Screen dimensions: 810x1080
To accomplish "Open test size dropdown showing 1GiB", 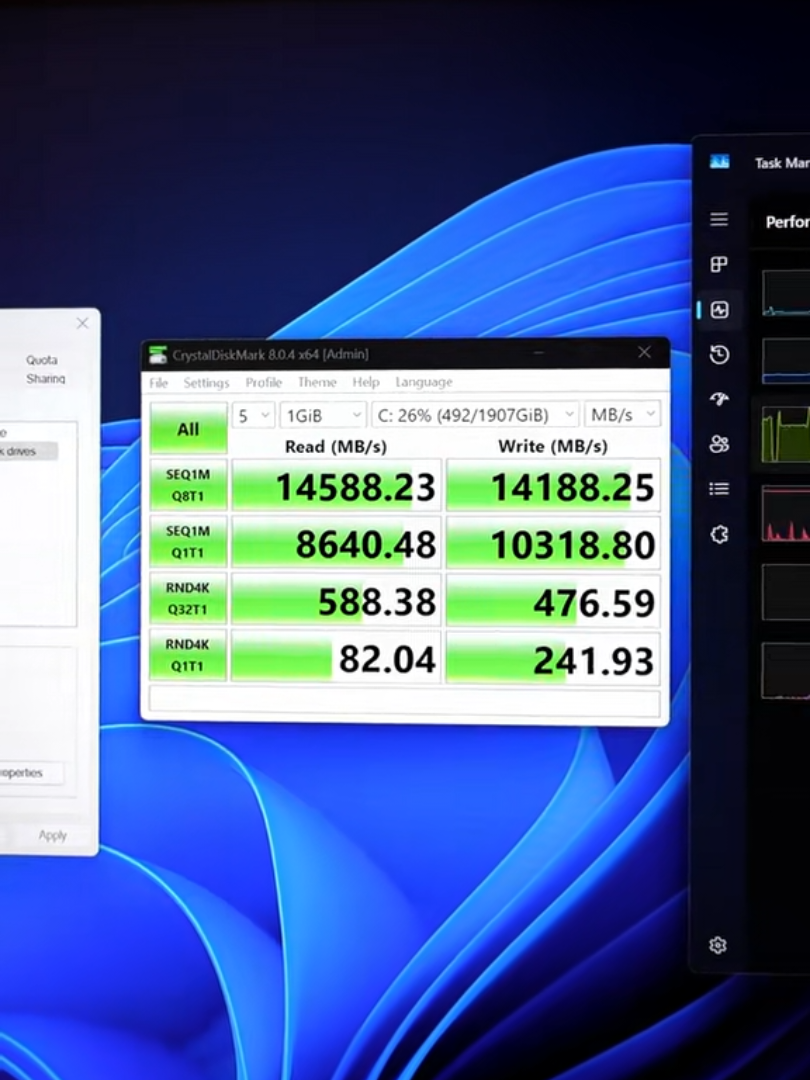I will point(322,415).
